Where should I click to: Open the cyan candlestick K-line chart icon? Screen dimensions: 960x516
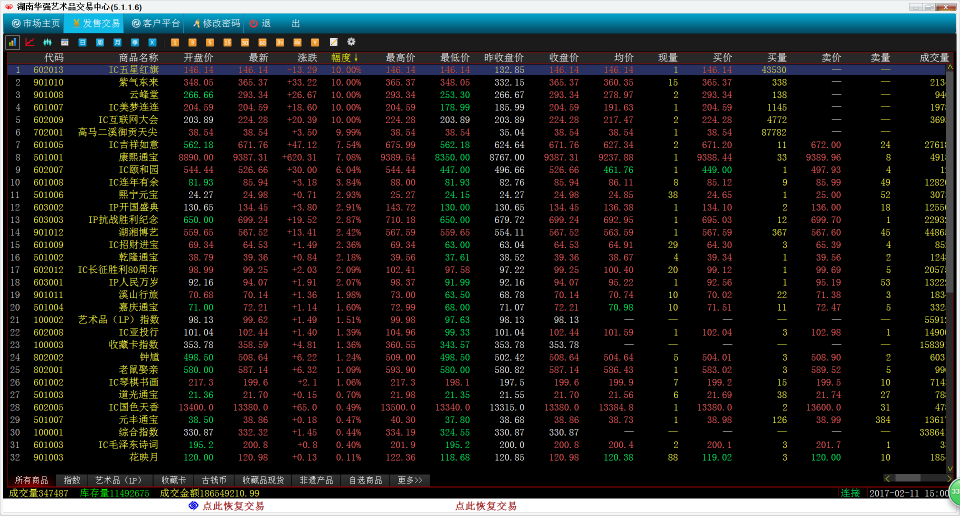point(47,42)
